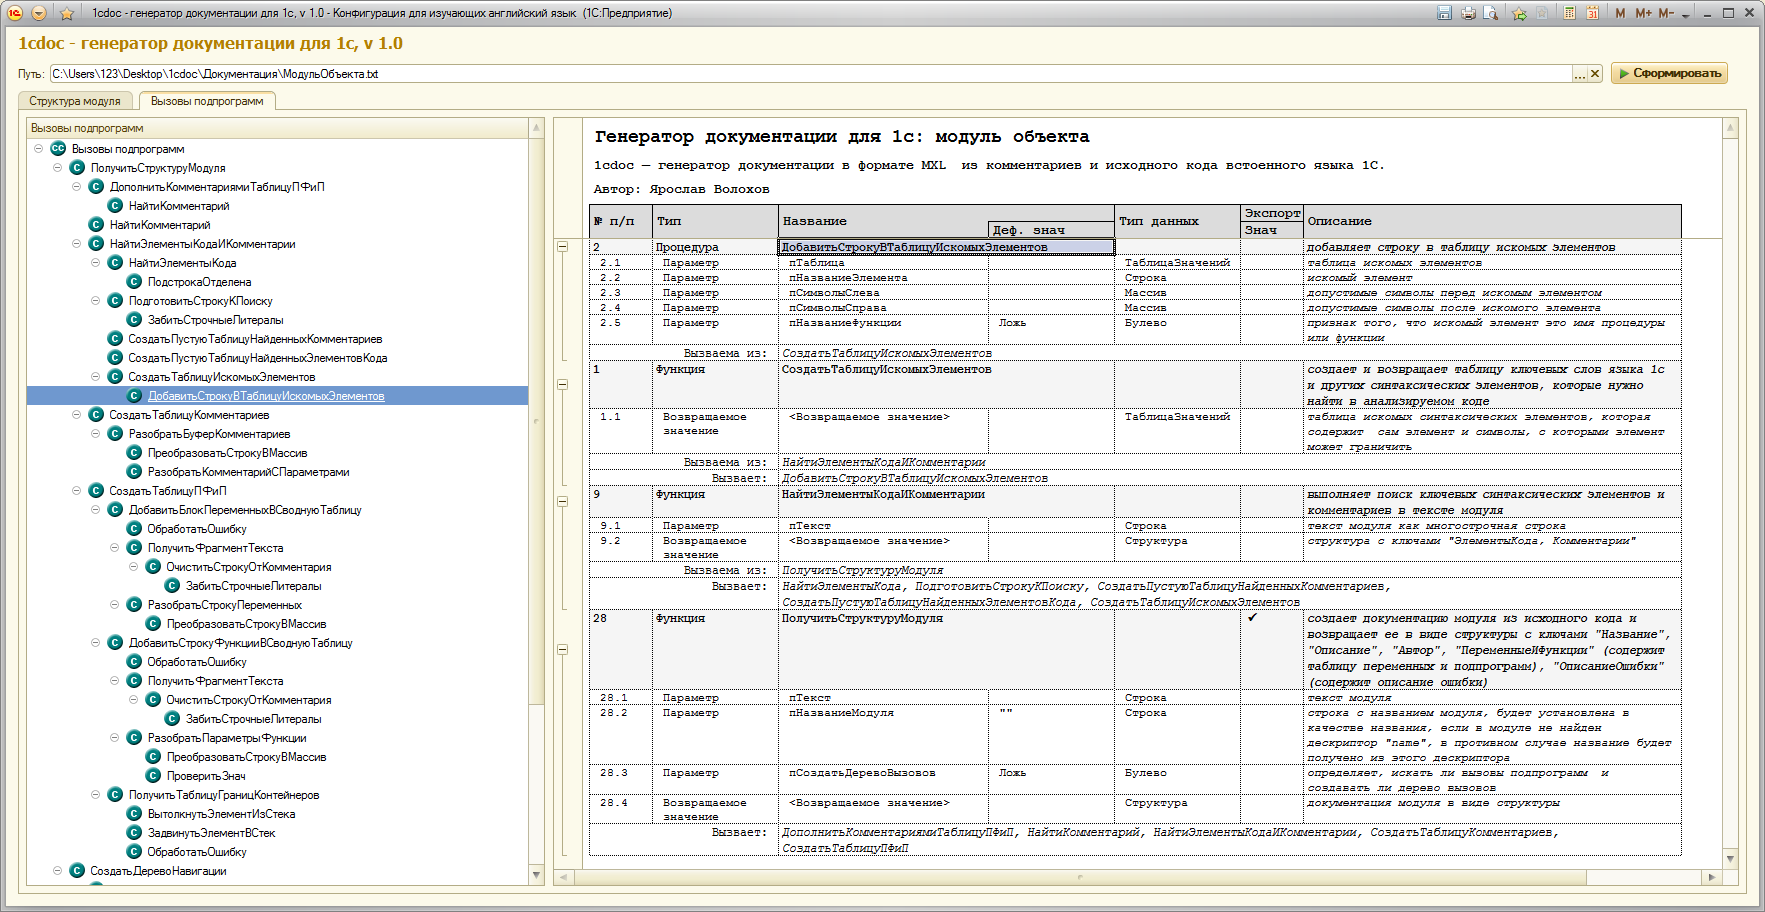
Task: Click the Save (floppy disk) icon in title bar
Action: click(1444, 13)
